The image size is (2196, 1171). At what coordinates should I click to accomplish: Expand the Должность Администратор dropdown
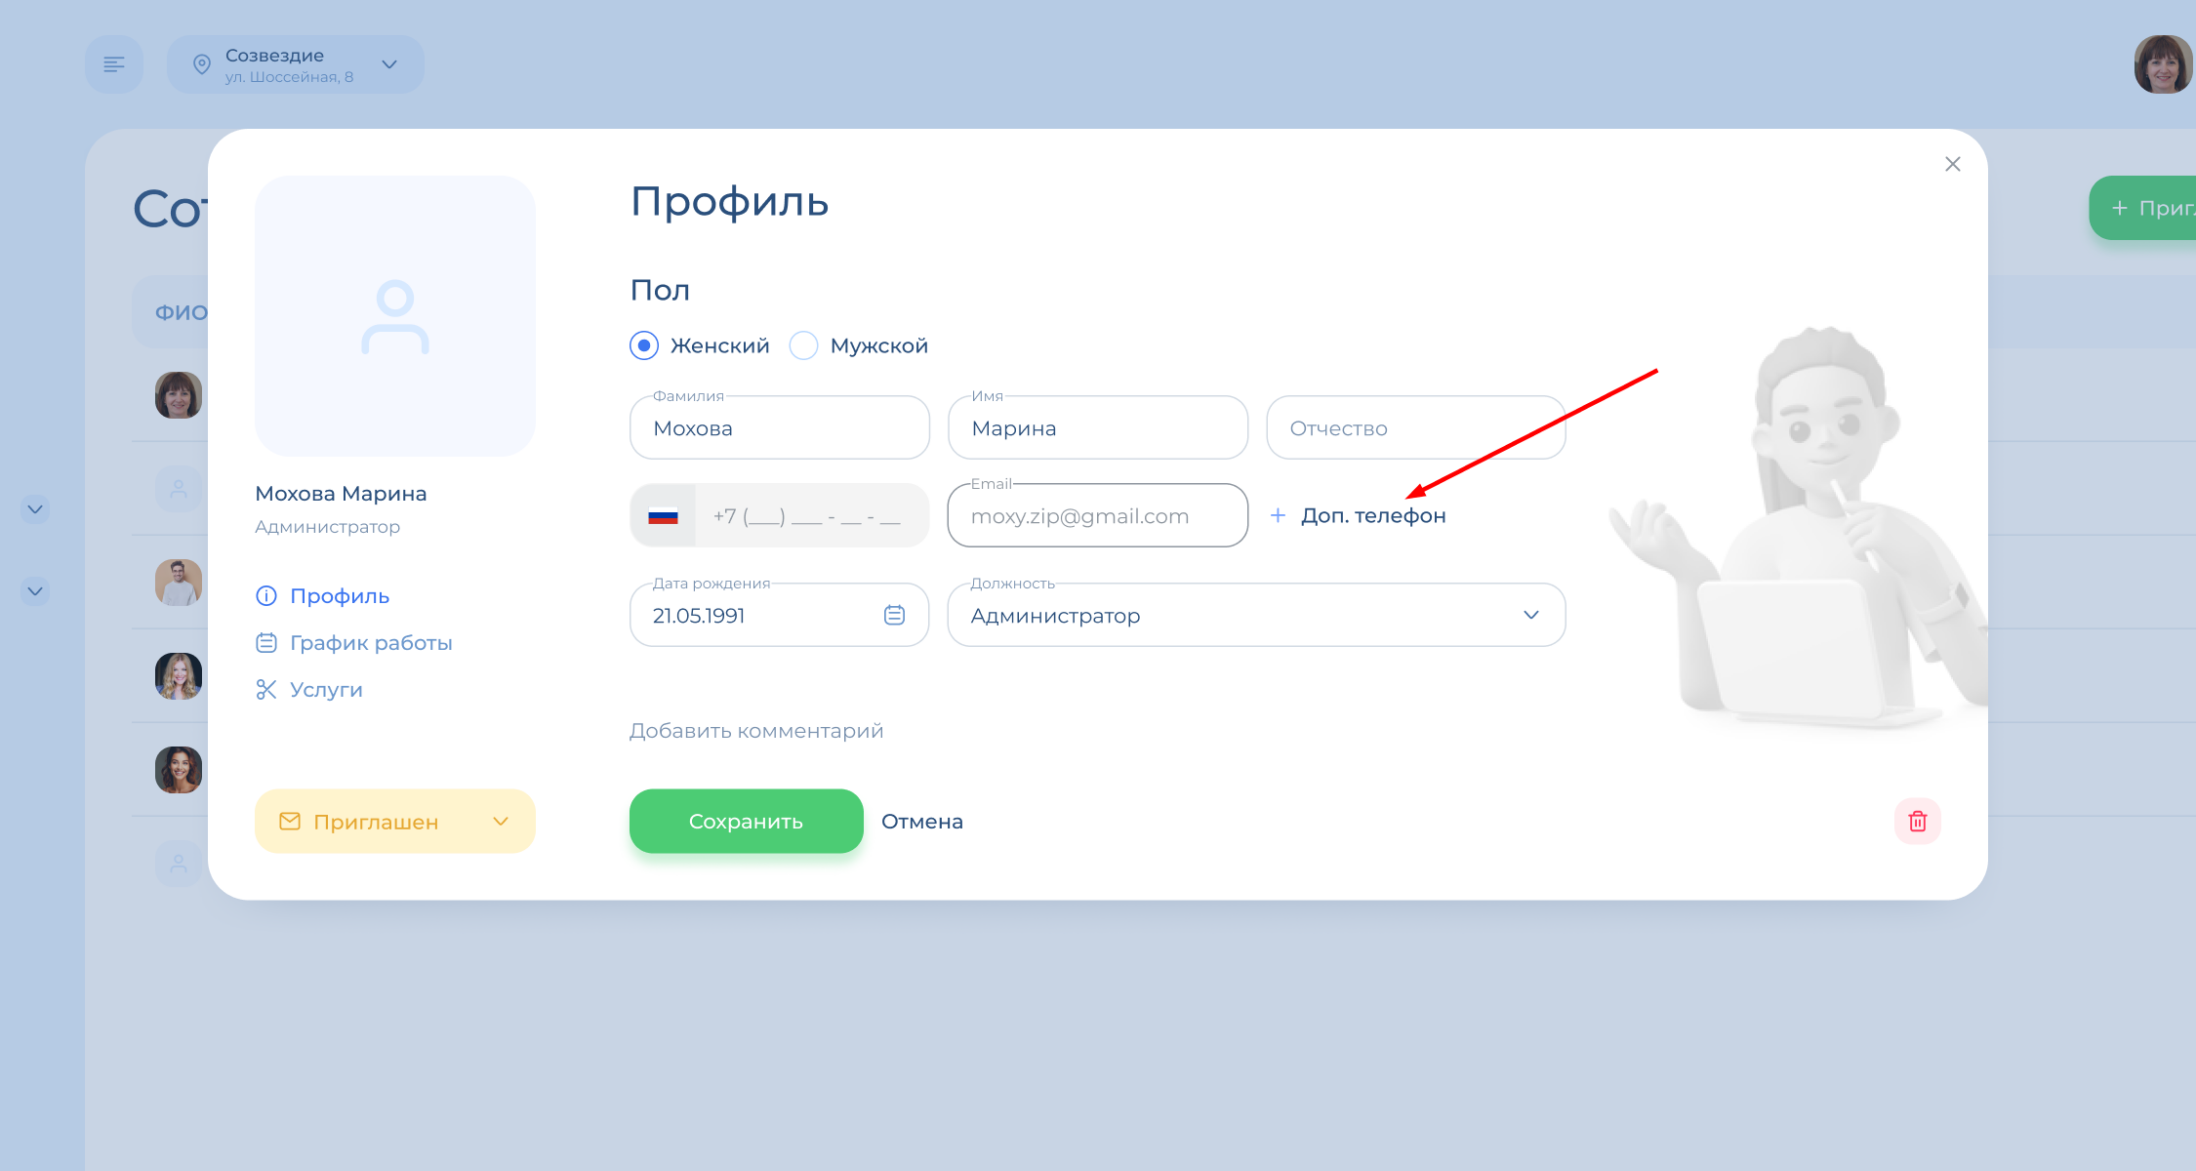click(1256, 615)
